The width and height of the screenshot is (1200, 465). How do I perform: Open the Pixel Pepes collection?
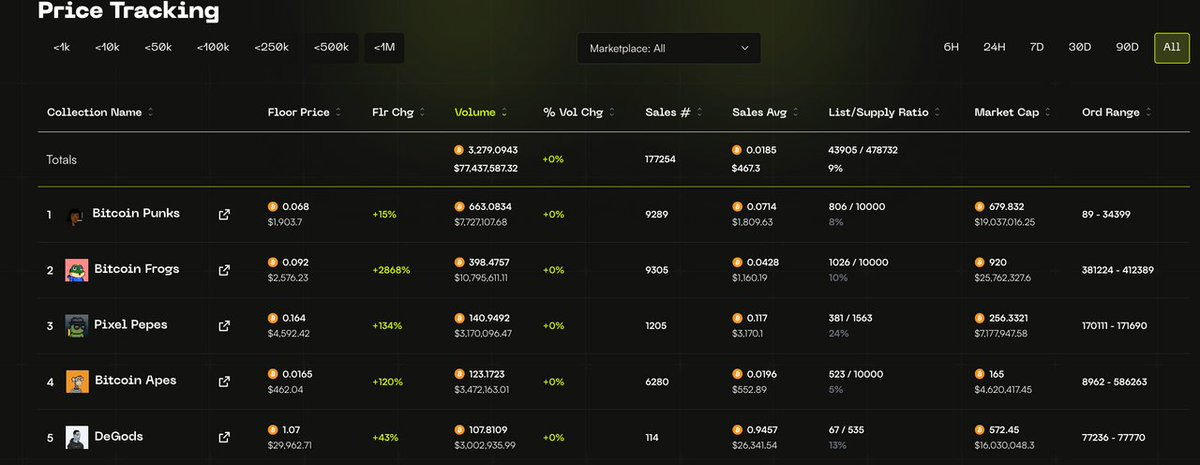(x=131, y=326)
